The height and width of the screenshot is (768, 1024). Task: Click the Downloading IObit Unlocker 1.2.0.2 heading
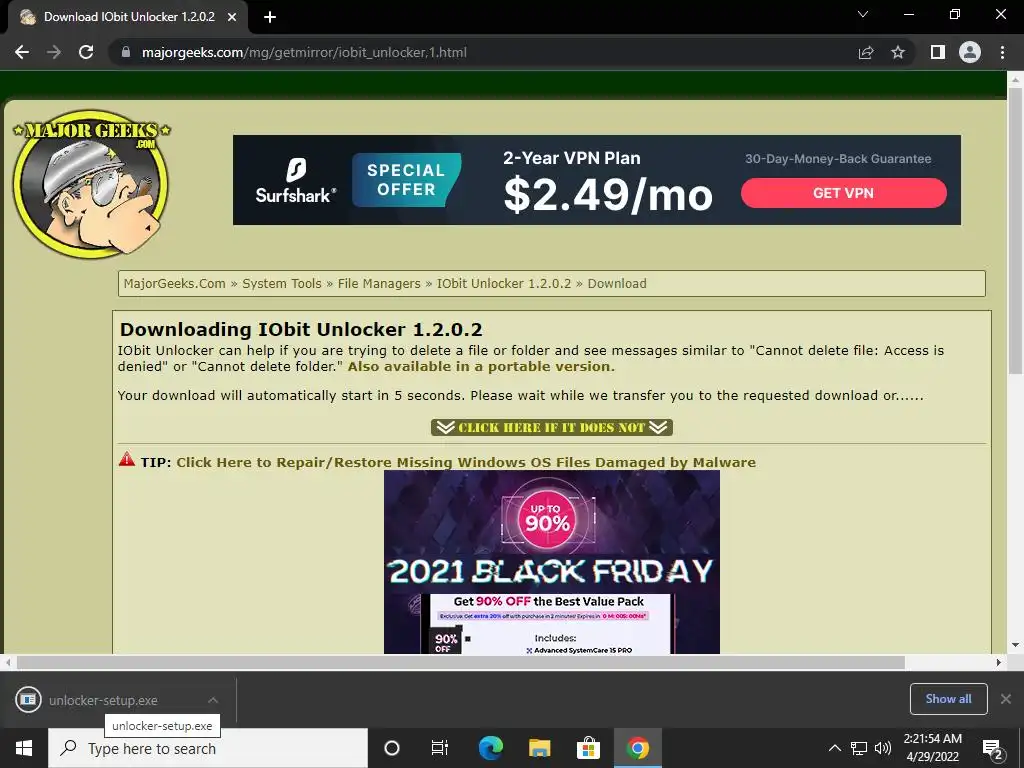coord(301,329)
